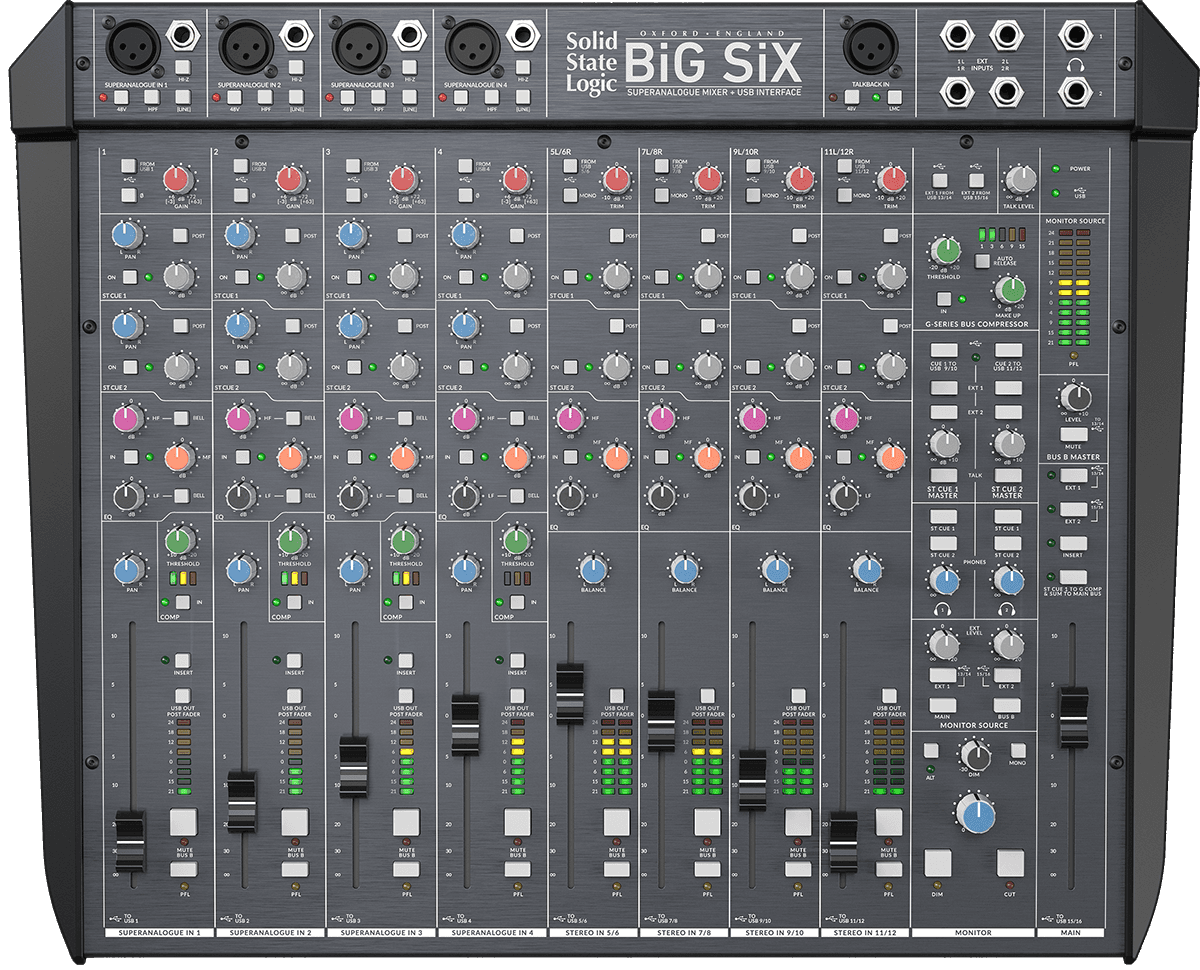
Task: Turn the TALK LEVEL knob
Action: coord(1019,180)
